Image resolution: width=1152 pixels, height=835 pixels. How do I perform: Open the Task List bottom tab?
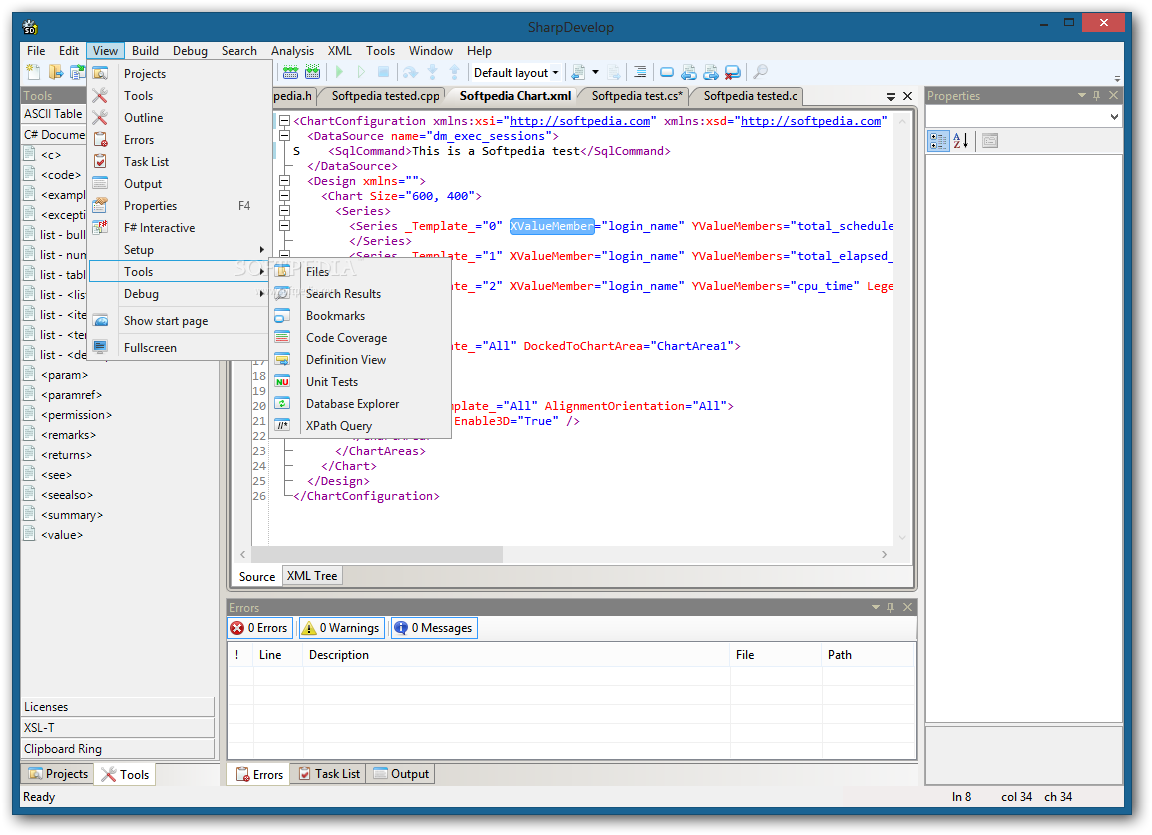point(329,773)
